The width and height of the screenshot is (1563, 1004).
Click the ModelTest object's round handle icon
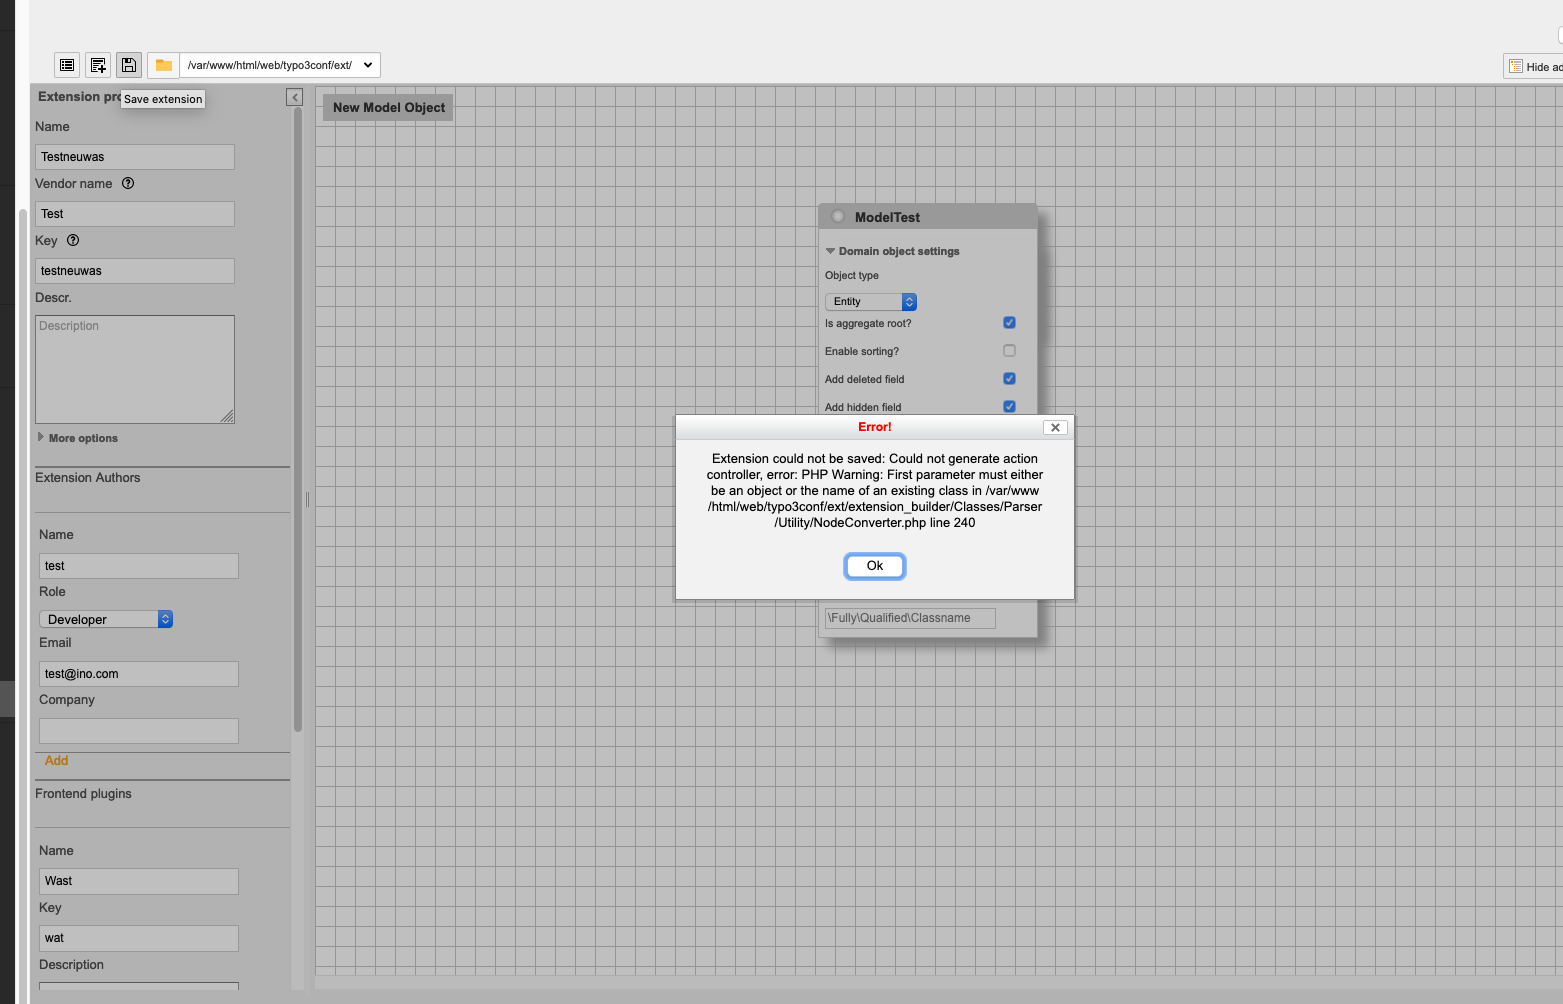(x=837, y=214)
